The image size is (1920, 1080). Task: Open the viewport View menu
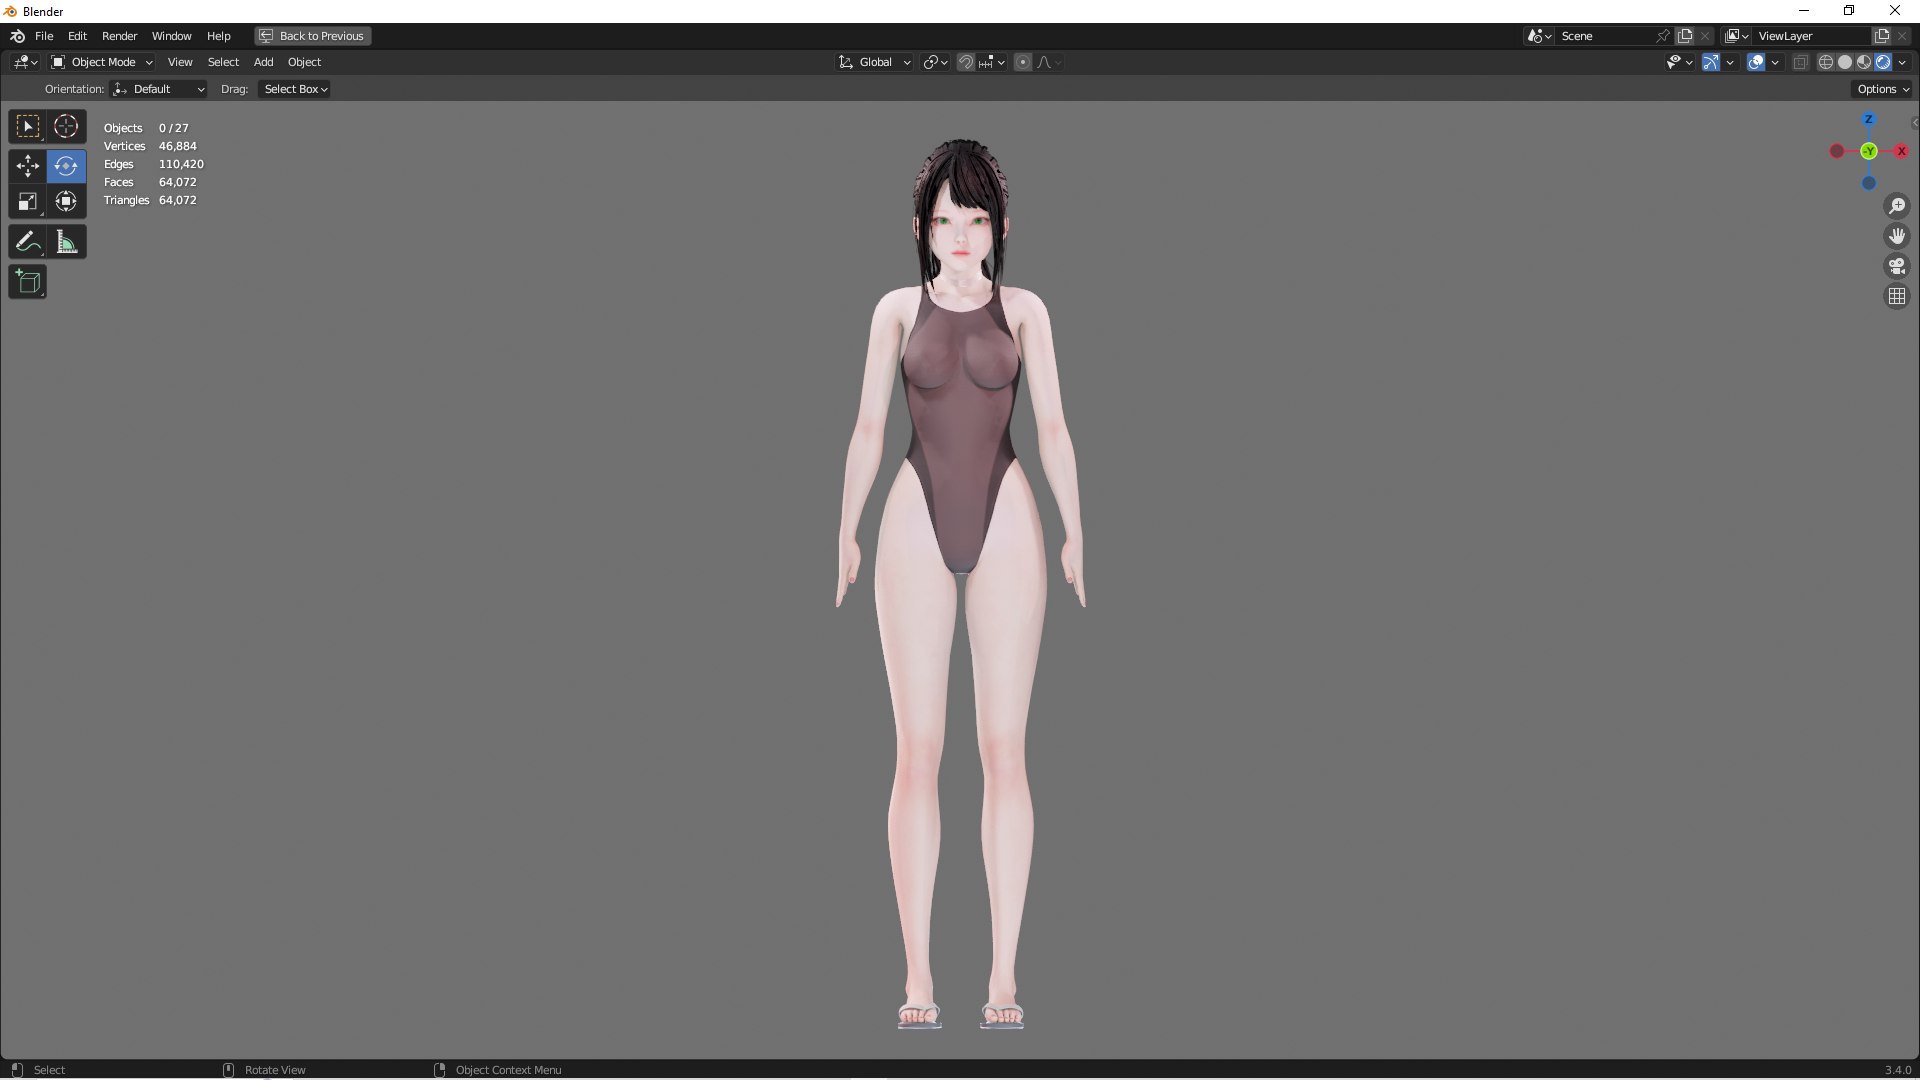coord(180,62)
